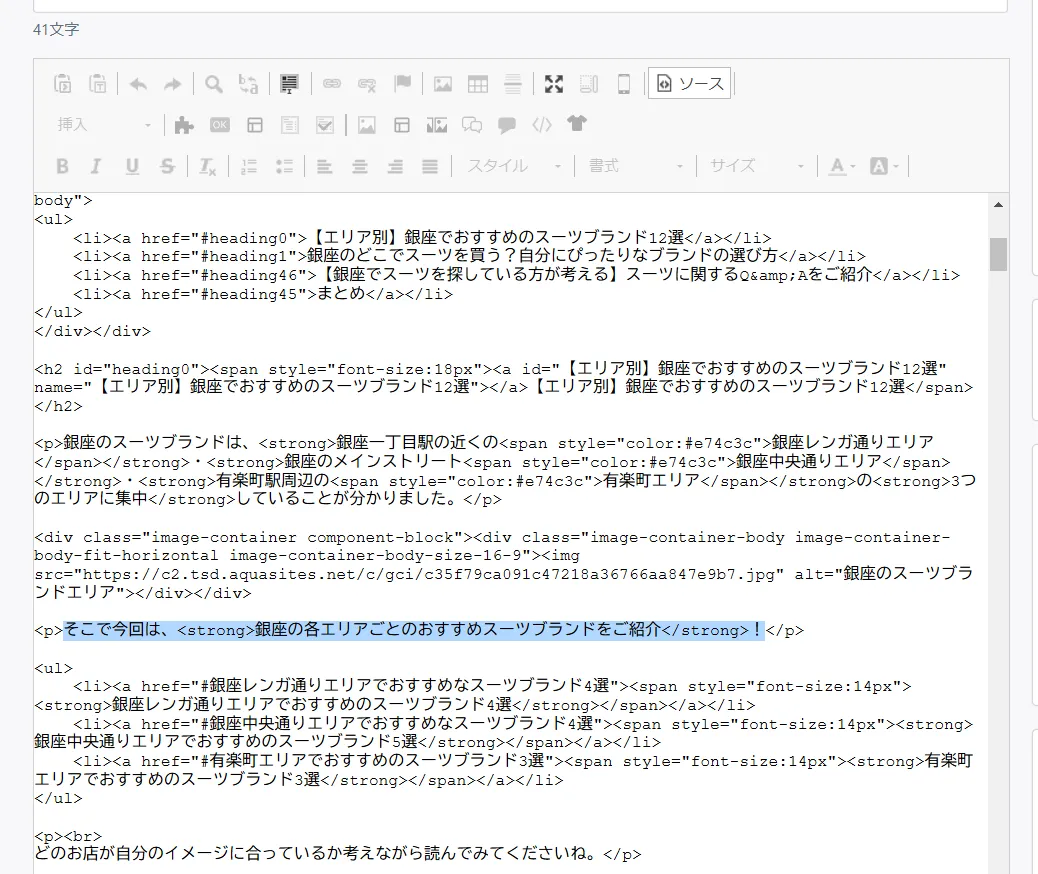Toggle Strikethrough formatting

click(166, 165)
